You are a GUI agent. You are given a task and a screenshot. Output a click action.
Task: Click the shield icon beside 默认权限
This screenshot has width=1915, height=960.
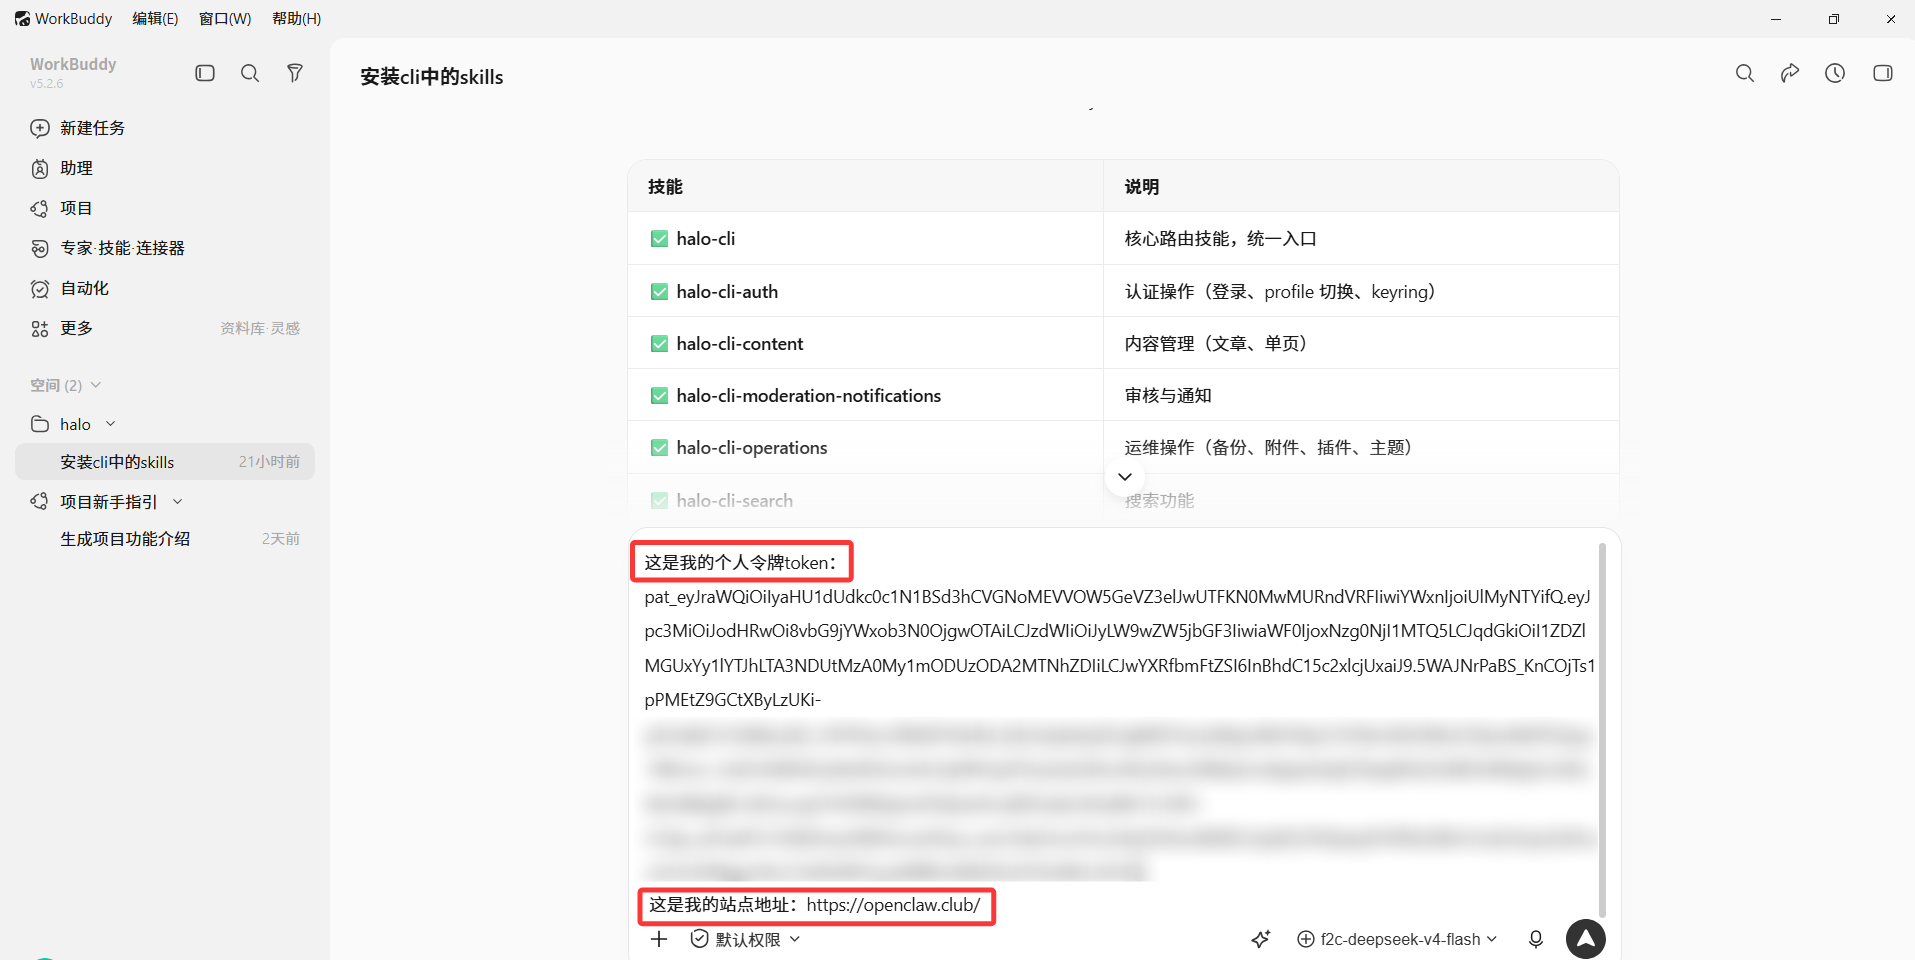(700, 939)
